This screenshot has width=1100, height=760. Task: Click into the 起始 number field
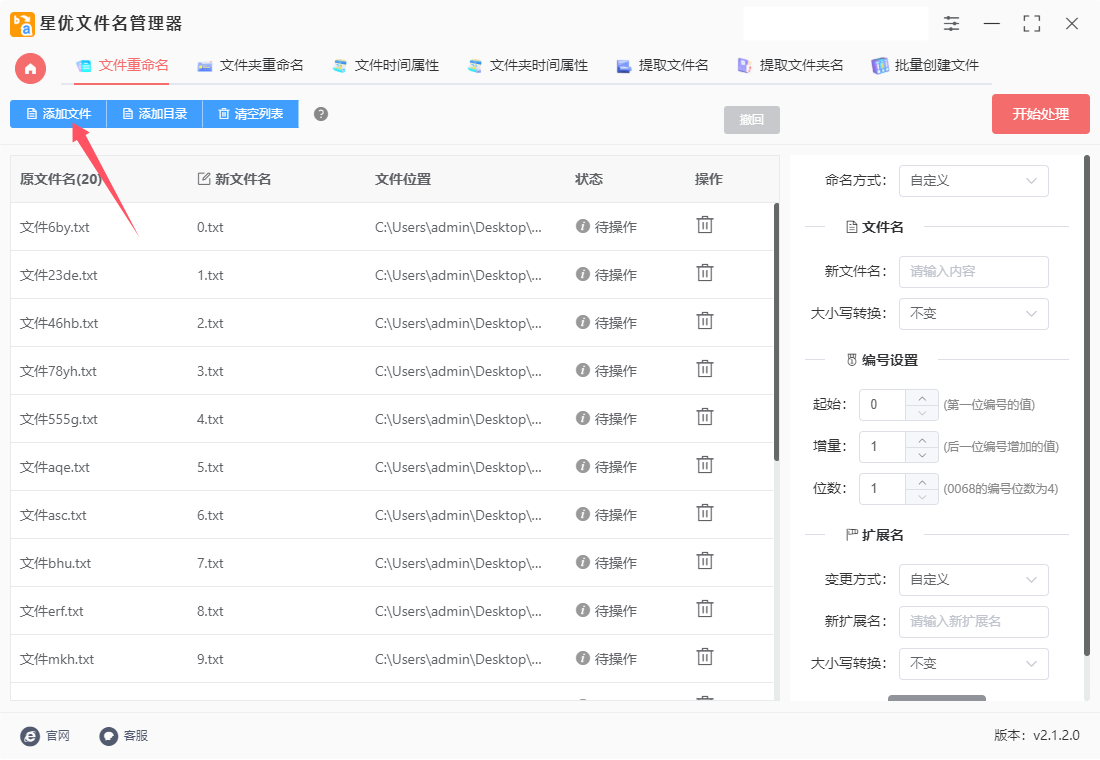883,405
